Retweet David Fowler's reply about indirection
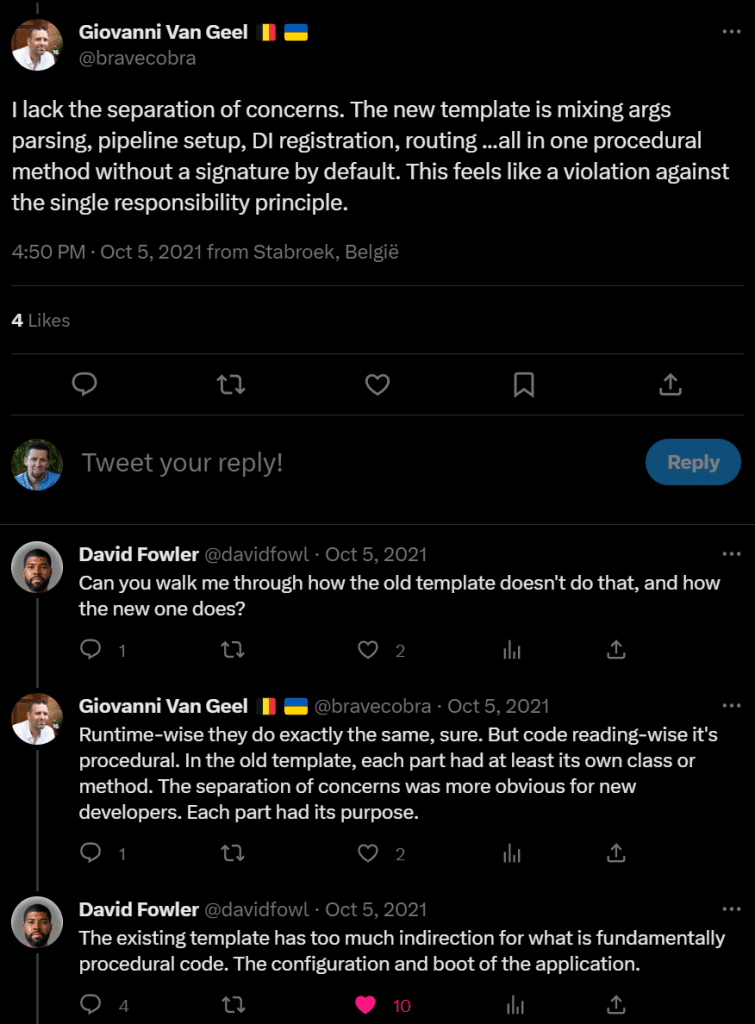755x1024 pixels. click(x=231, y=1004)
